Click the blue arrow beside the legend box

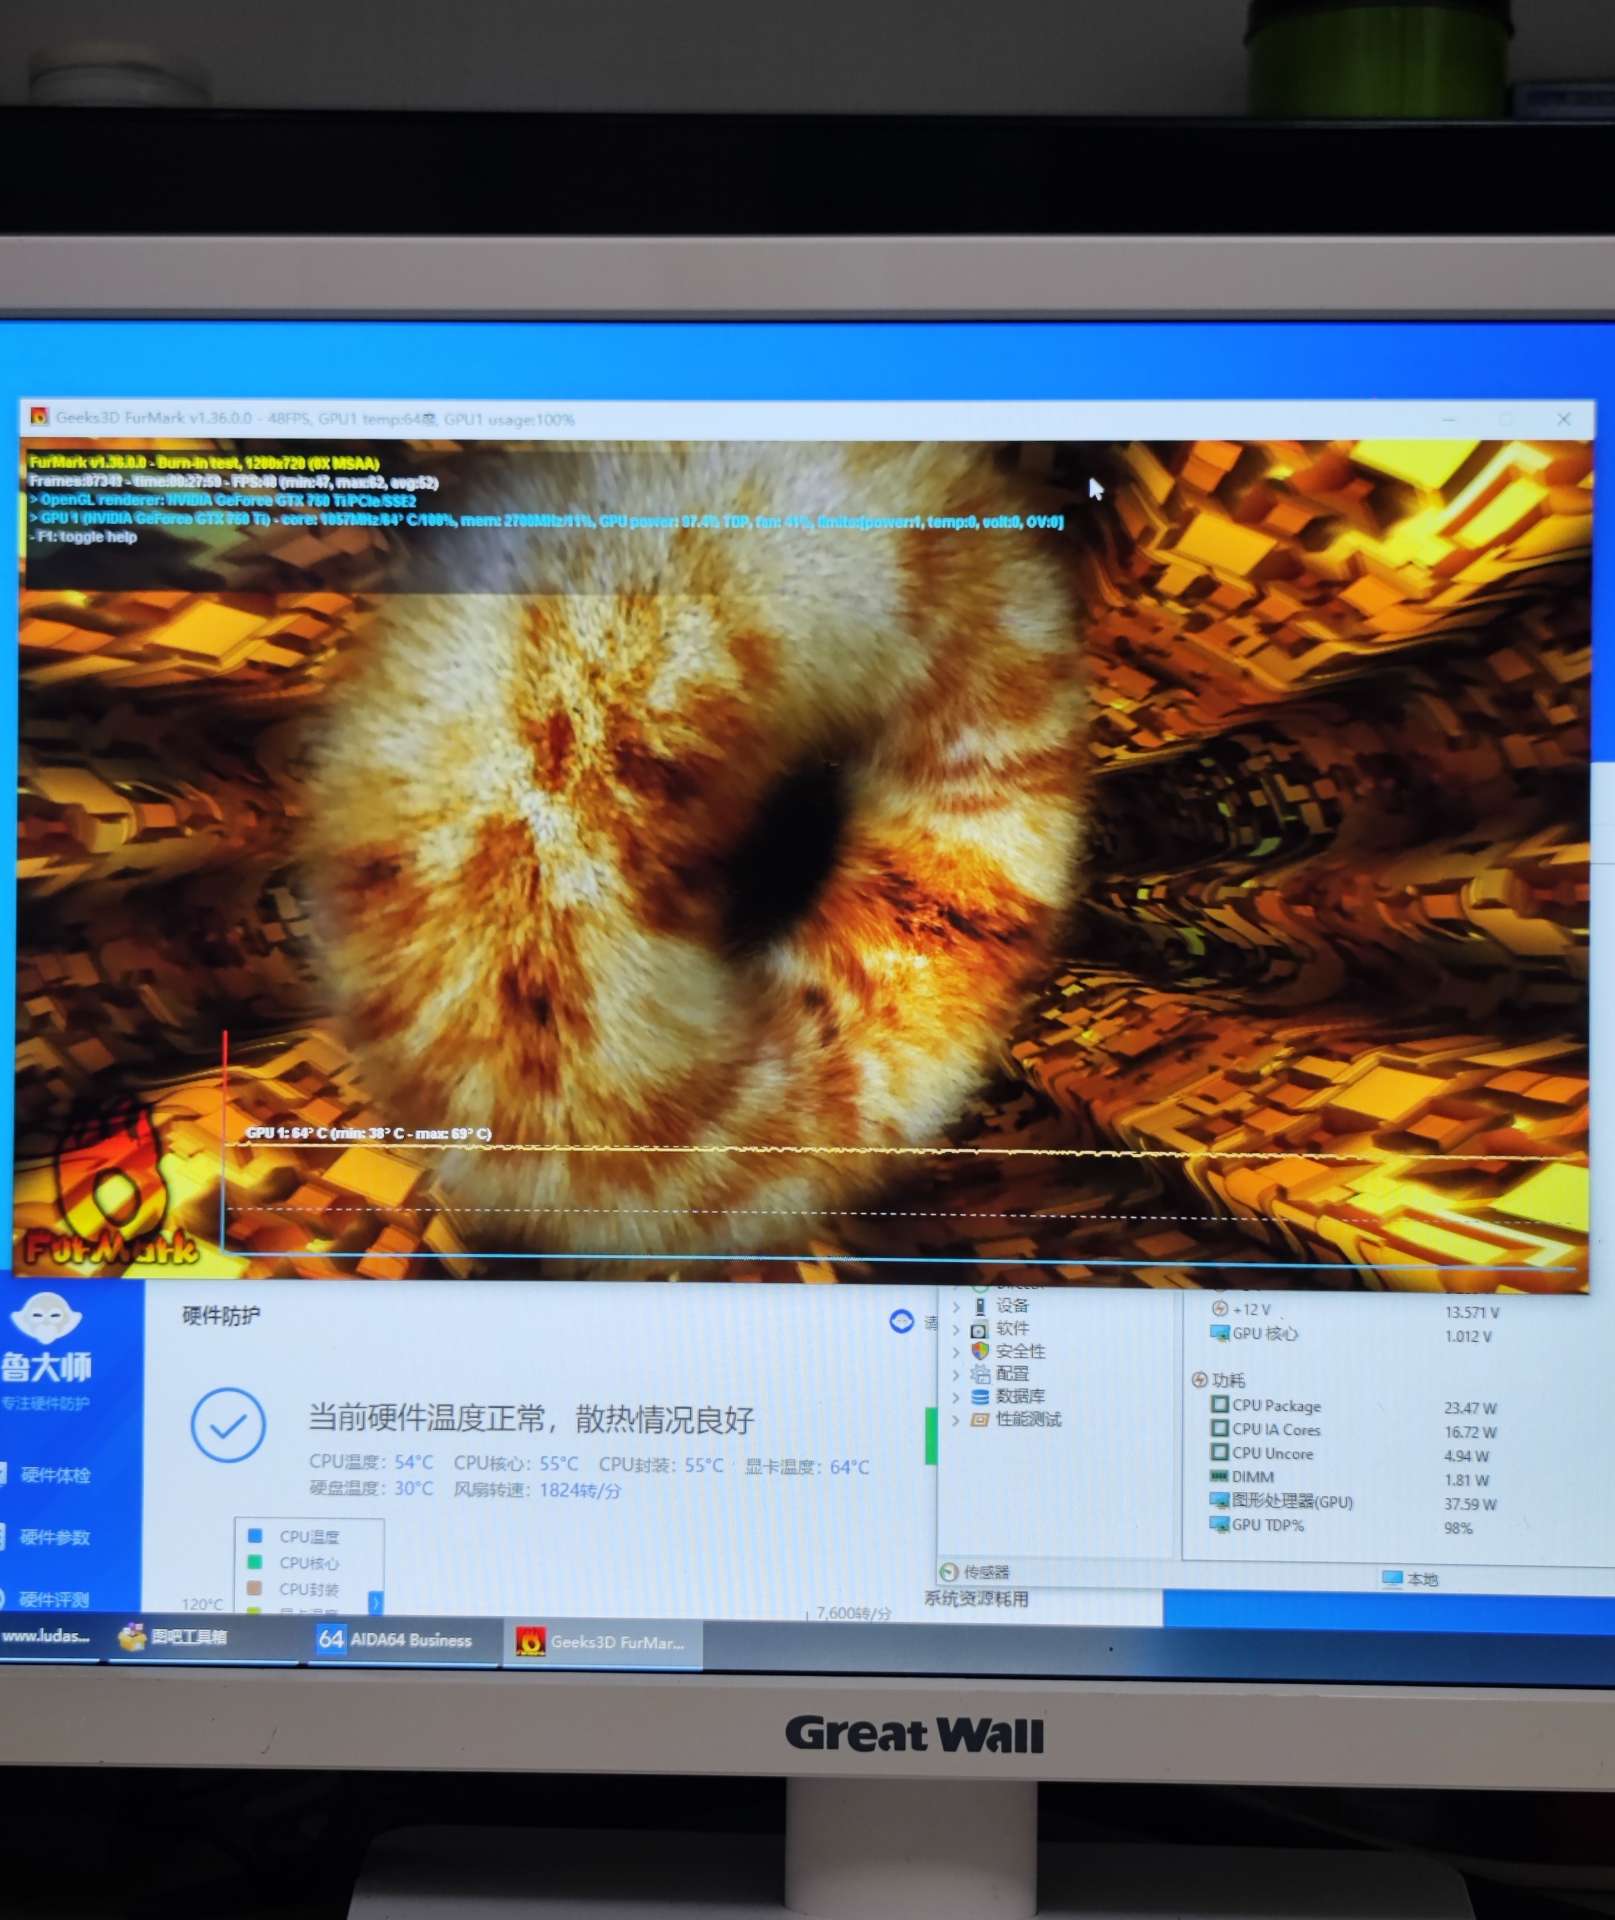375,1603
